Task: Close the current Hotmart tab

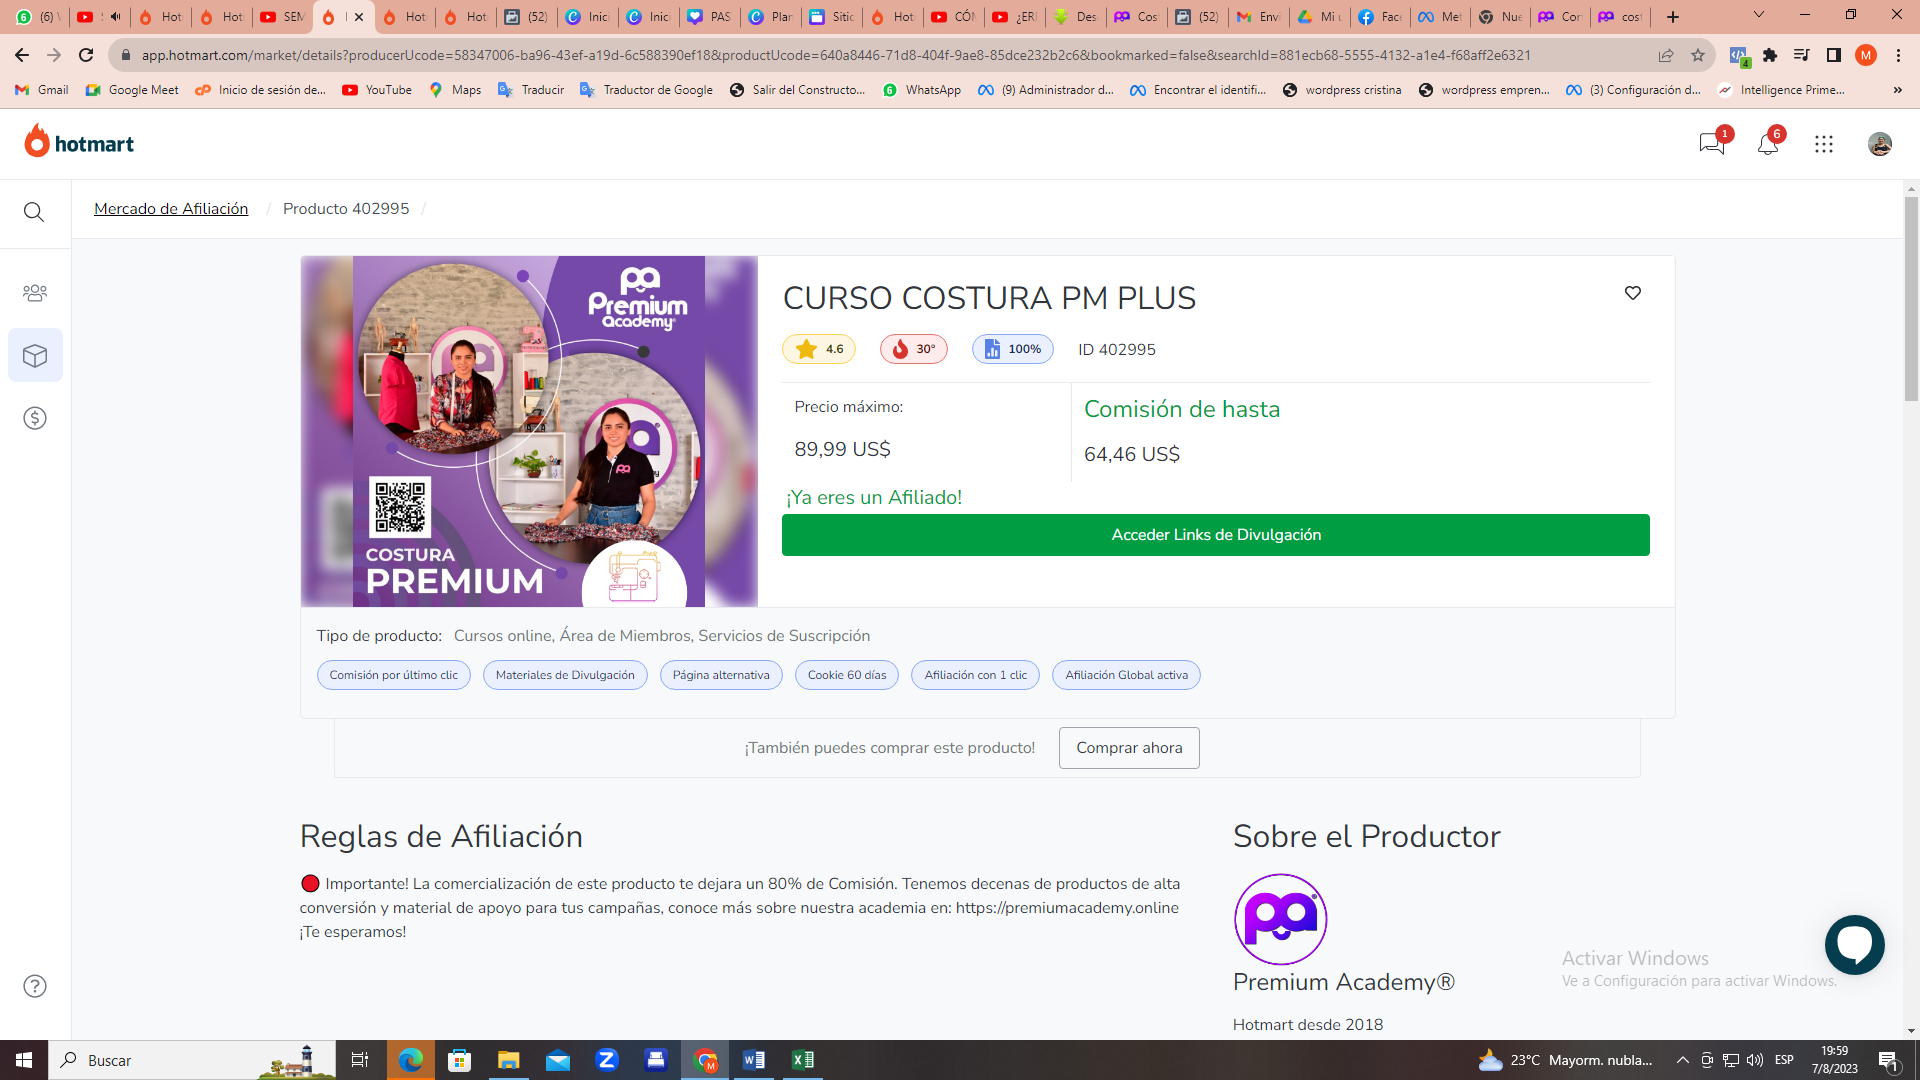Action: coord(359,17)
